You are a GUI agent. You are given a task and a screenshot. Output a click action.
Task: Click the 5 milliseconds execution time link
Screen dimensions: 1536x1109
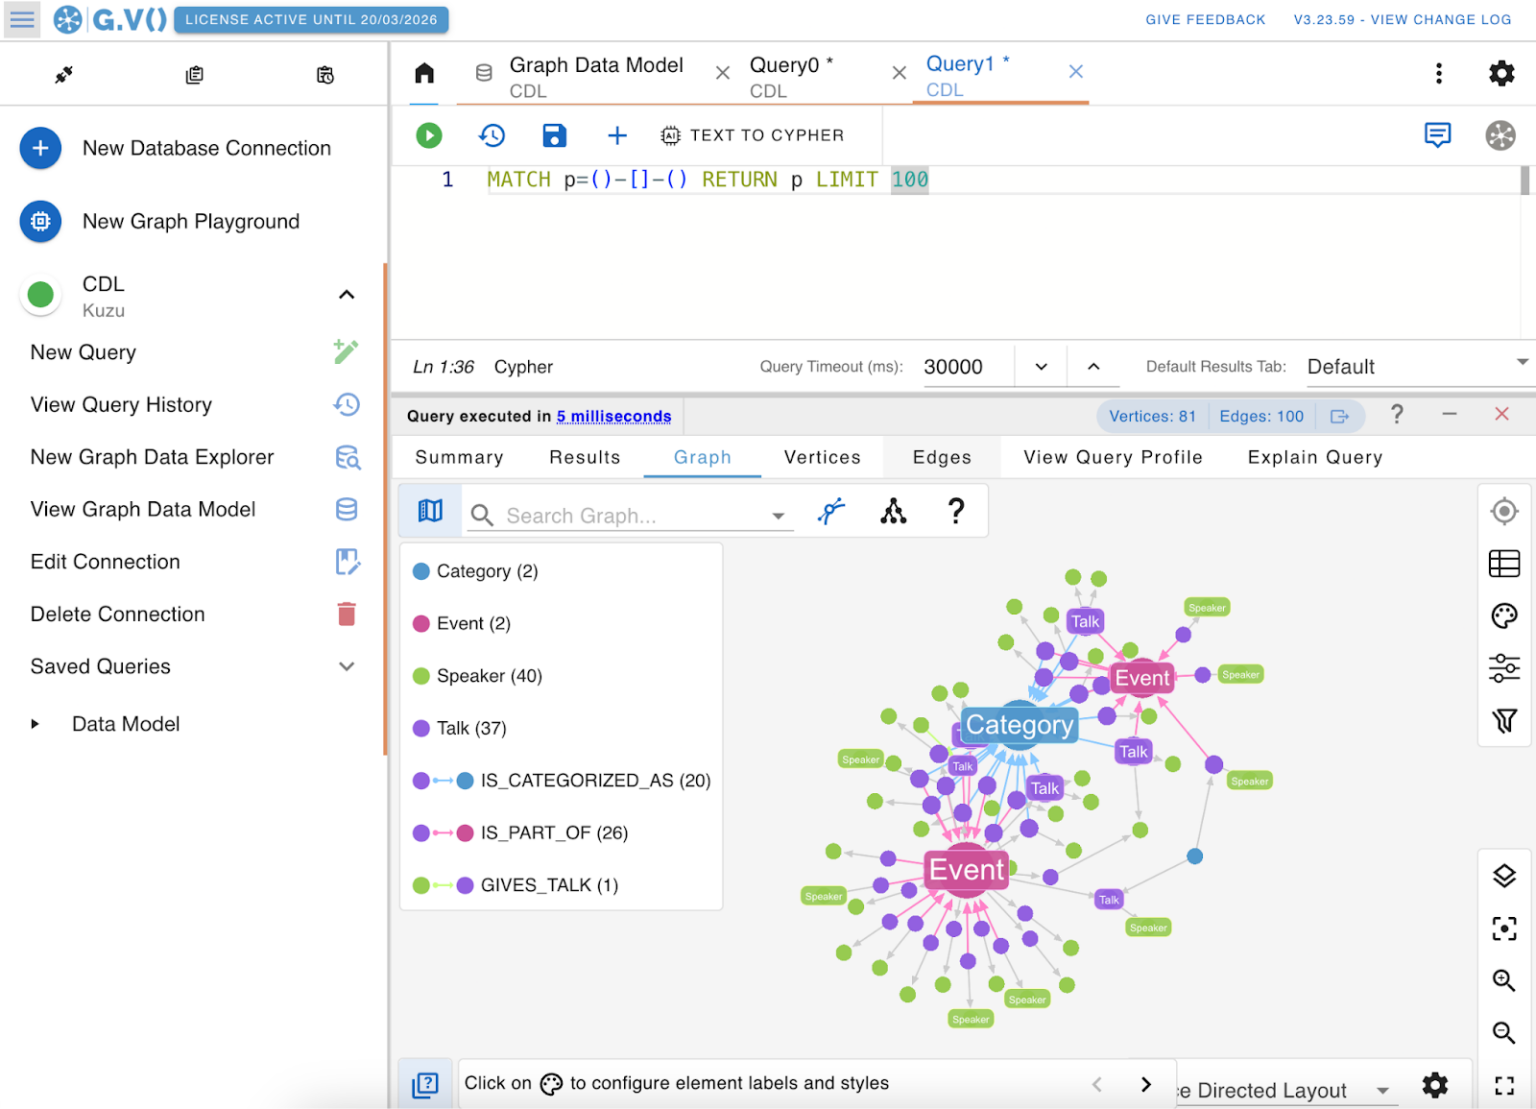(613, 416)
